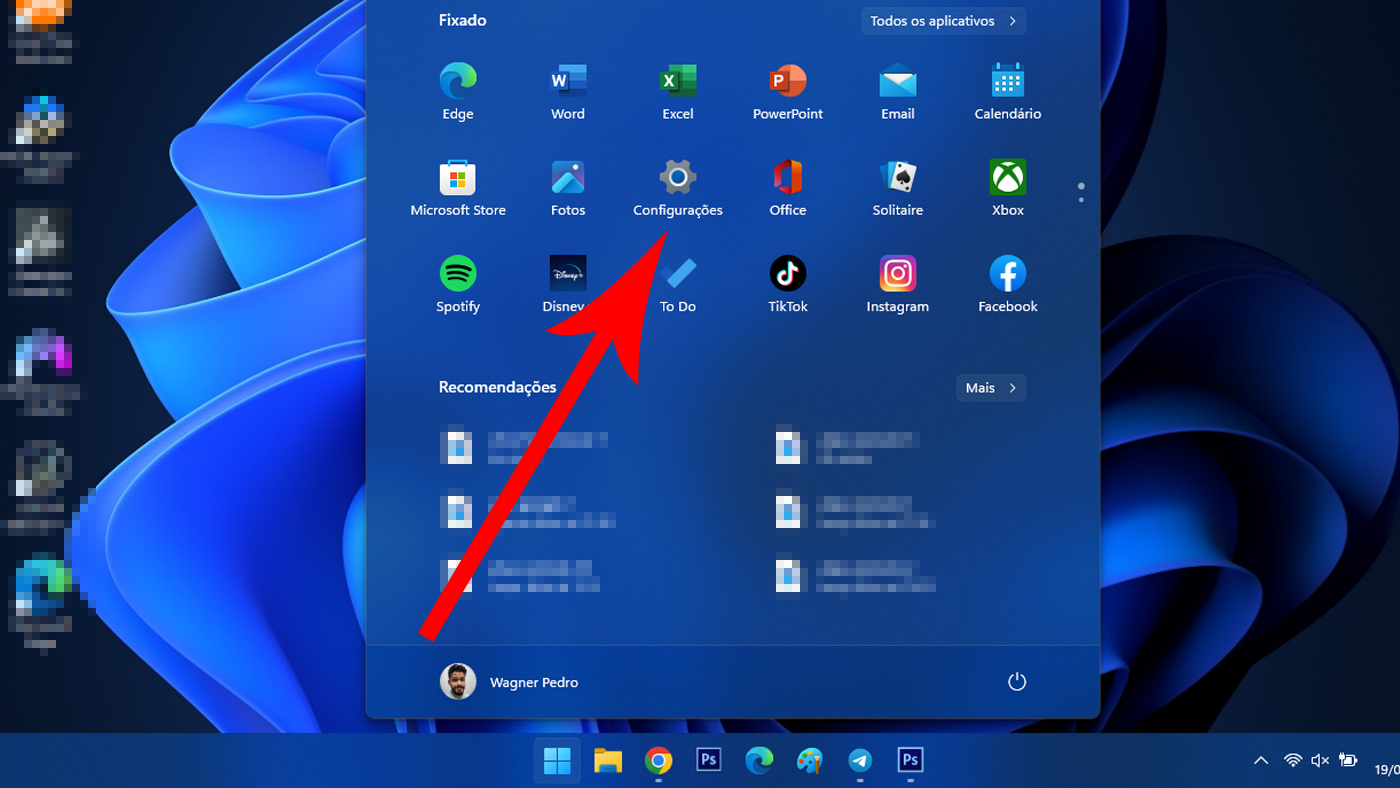Open Wagner Pedro user account menu
Screen dimensions: 1400x788
point(509,682)
